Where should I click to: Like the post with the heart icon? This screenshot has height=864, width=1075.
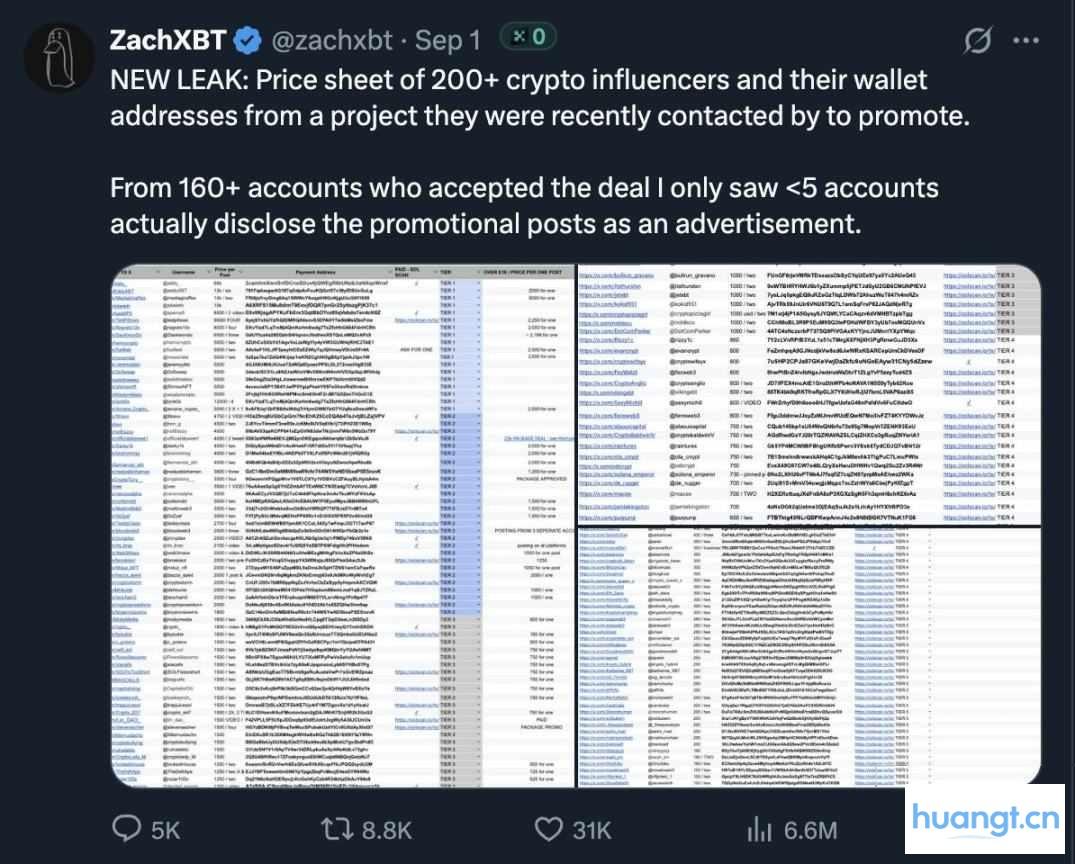(x=549, y=829)
